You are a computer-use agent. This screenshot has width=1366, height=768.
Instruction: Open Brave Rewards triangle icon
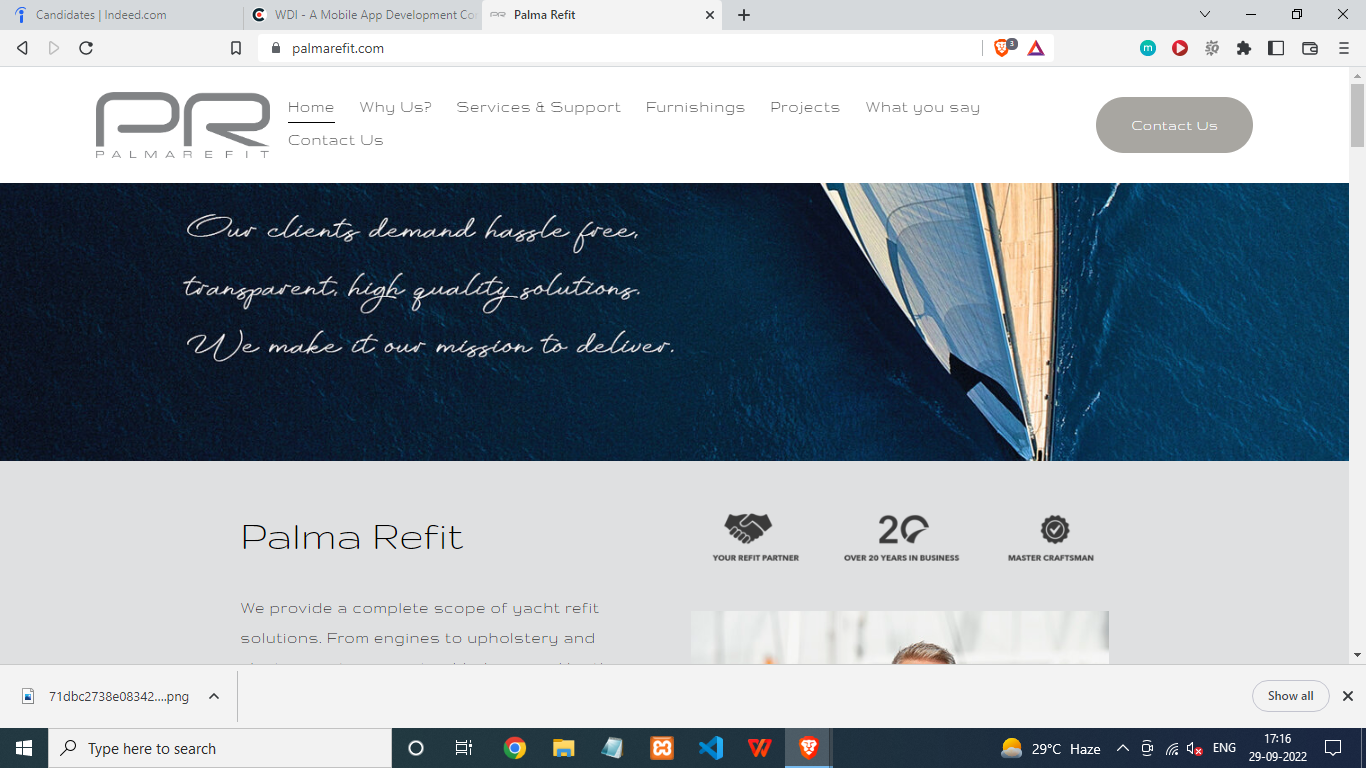[x=1036, y=48]
